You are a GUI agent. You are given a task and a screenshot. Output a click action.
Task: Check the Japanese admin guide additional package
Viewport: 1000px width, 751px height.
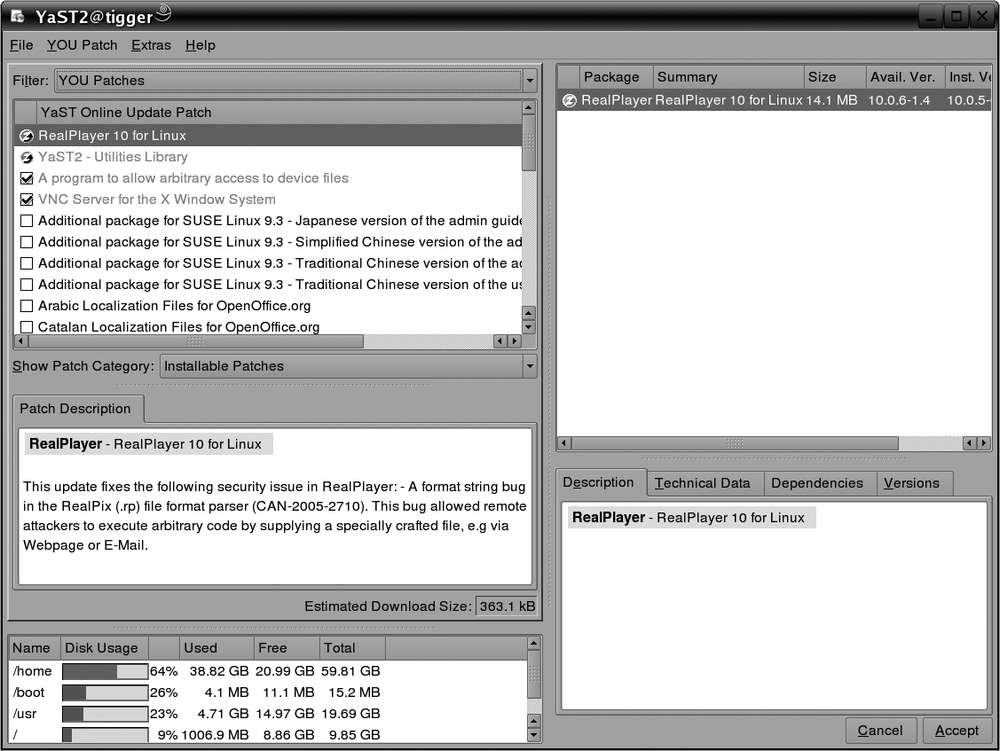click(x=26, y=221)
